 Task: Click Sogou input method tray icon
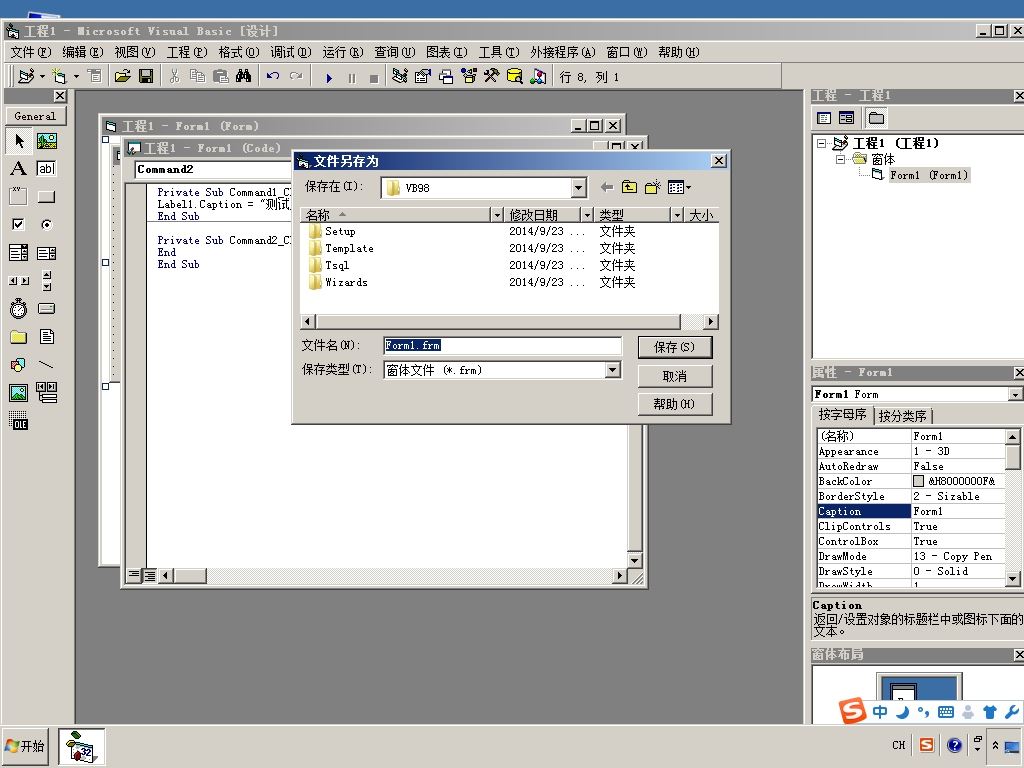click(x=927, y=745)
